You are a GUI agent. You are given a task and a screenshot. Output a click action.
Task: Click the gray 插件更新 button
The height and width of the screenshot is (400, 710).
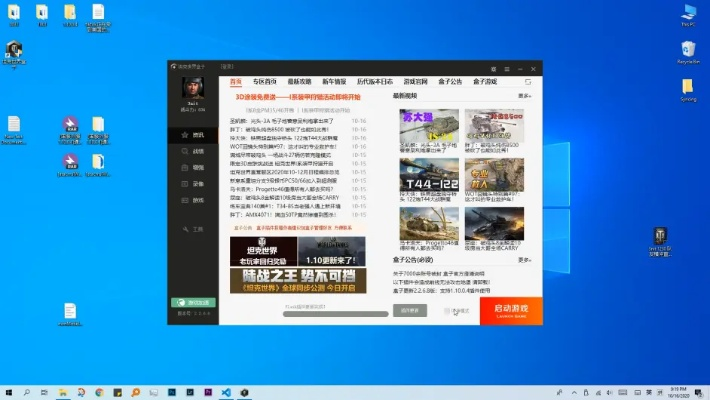[410, 311]
